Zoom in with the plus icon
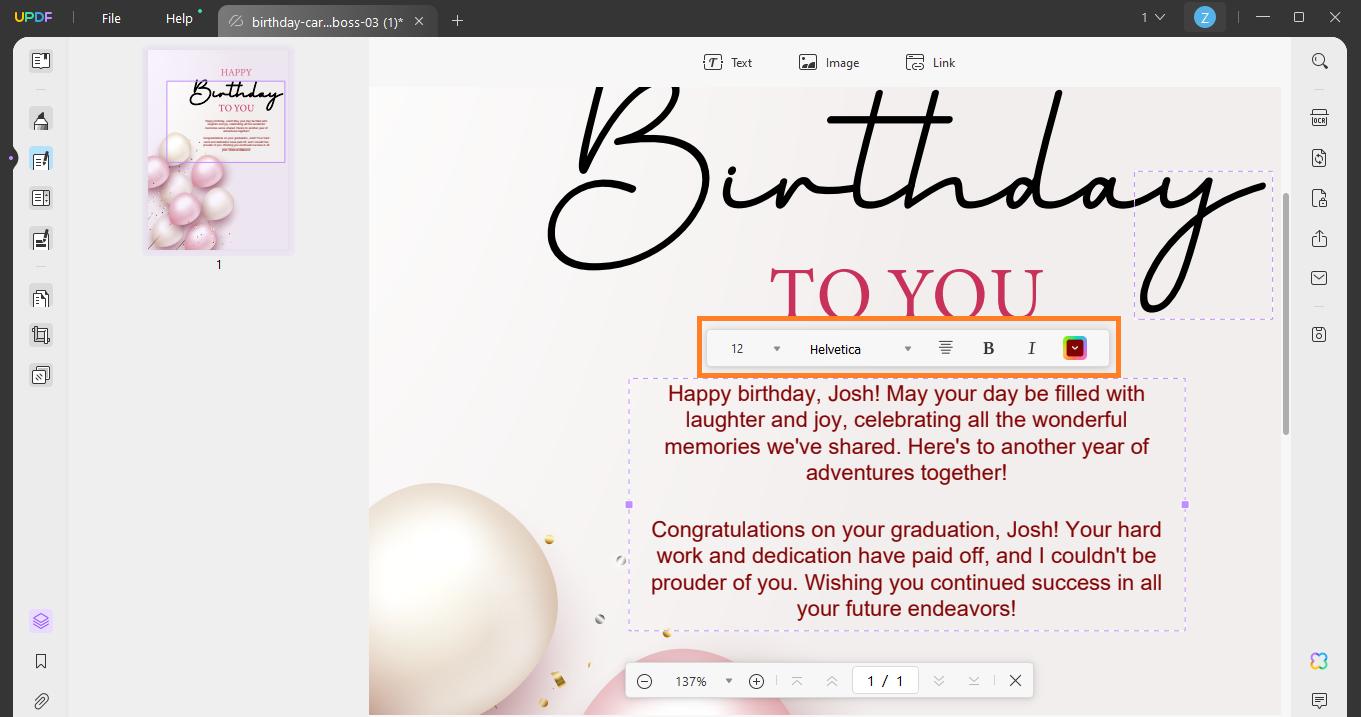 pos(757,681)
